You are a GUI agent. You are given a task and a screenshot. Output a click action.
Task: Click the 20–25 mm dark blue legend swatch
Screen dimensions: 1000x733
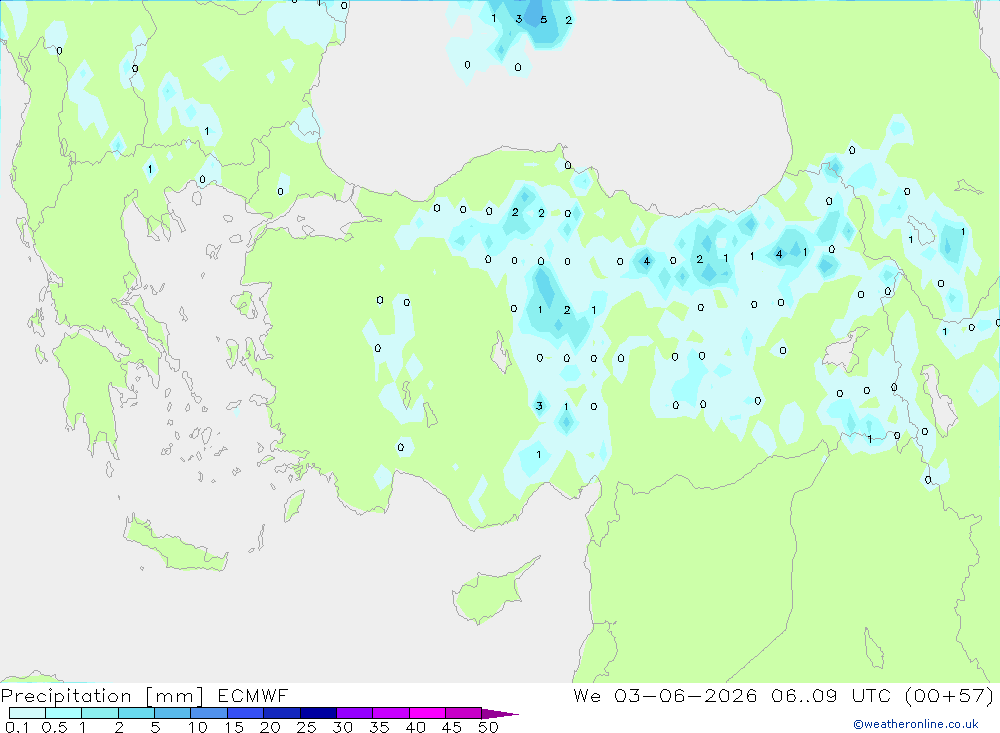pos(282,713)
